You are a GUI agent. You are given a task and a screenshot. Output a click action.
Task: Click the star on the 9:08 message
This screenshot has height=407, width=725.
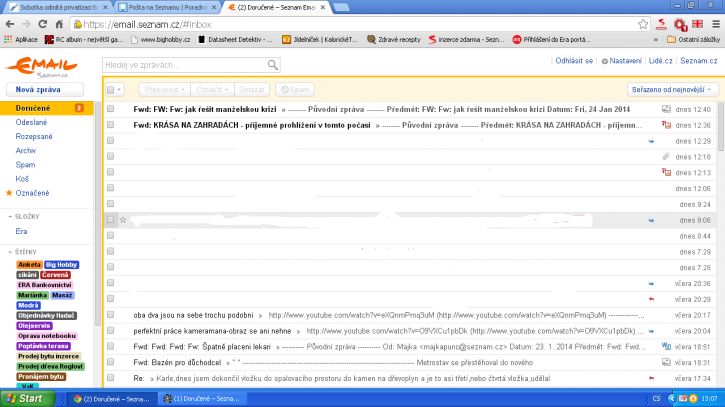pyautogui.click(x=123, y=220)
